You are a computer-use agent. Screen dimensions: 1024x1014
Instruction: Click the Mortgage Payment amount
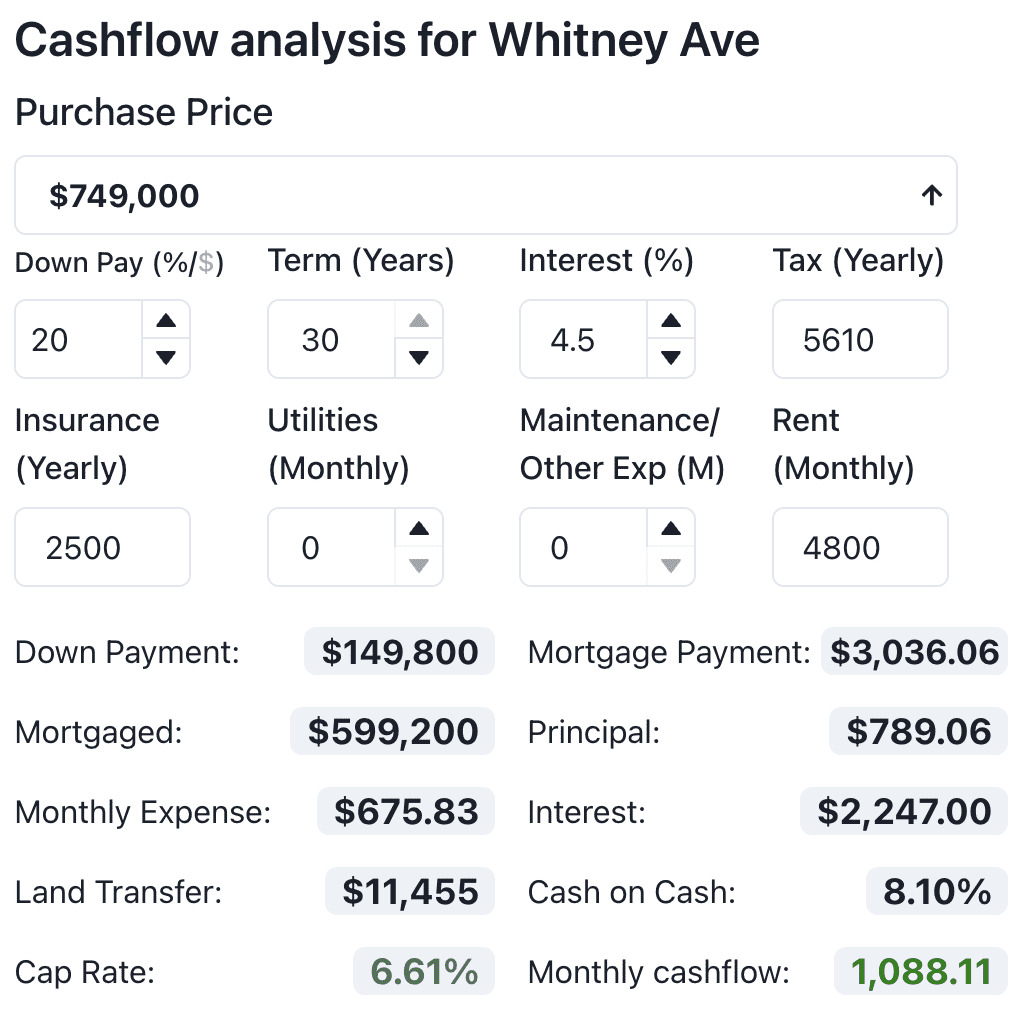click(x=914, y=652)
